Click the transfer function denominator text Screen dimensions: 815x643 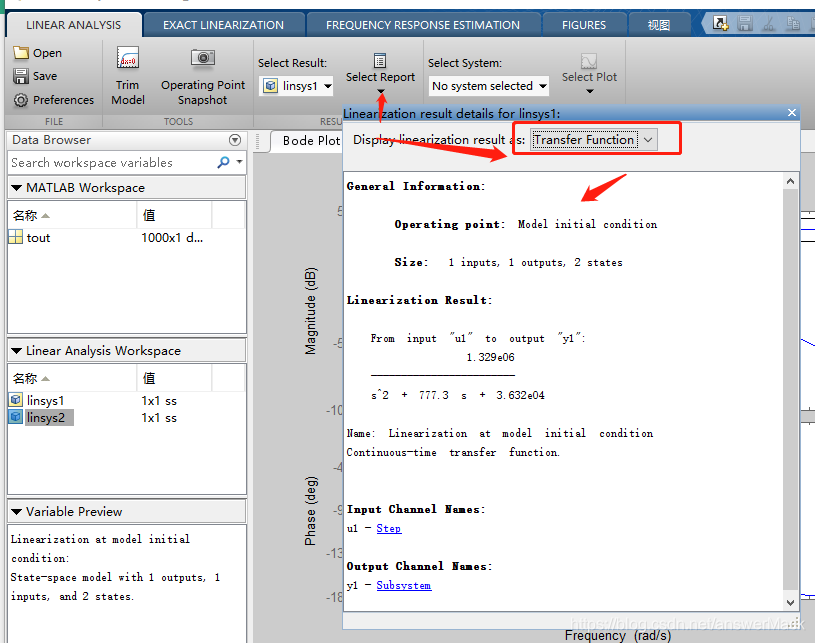tap(457, 395)
